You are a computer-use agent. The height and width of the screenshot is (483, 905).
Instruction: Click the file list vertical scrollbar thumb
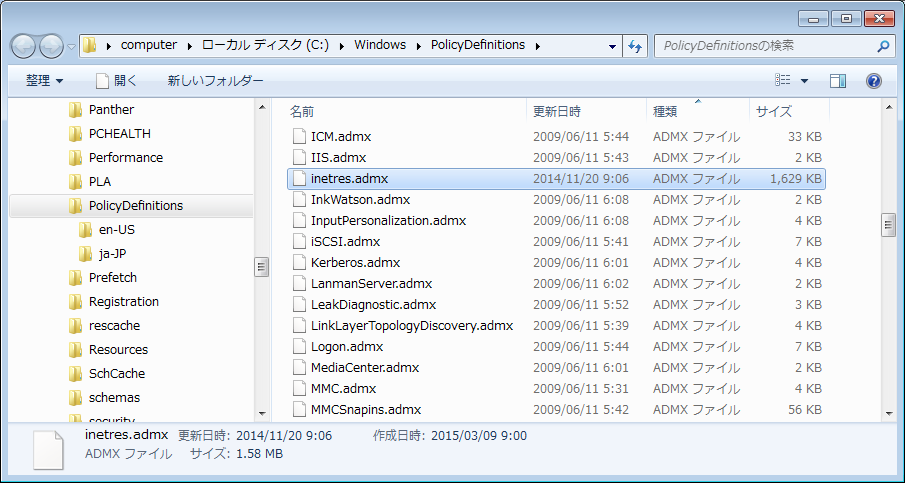click(x=887, y=225)
